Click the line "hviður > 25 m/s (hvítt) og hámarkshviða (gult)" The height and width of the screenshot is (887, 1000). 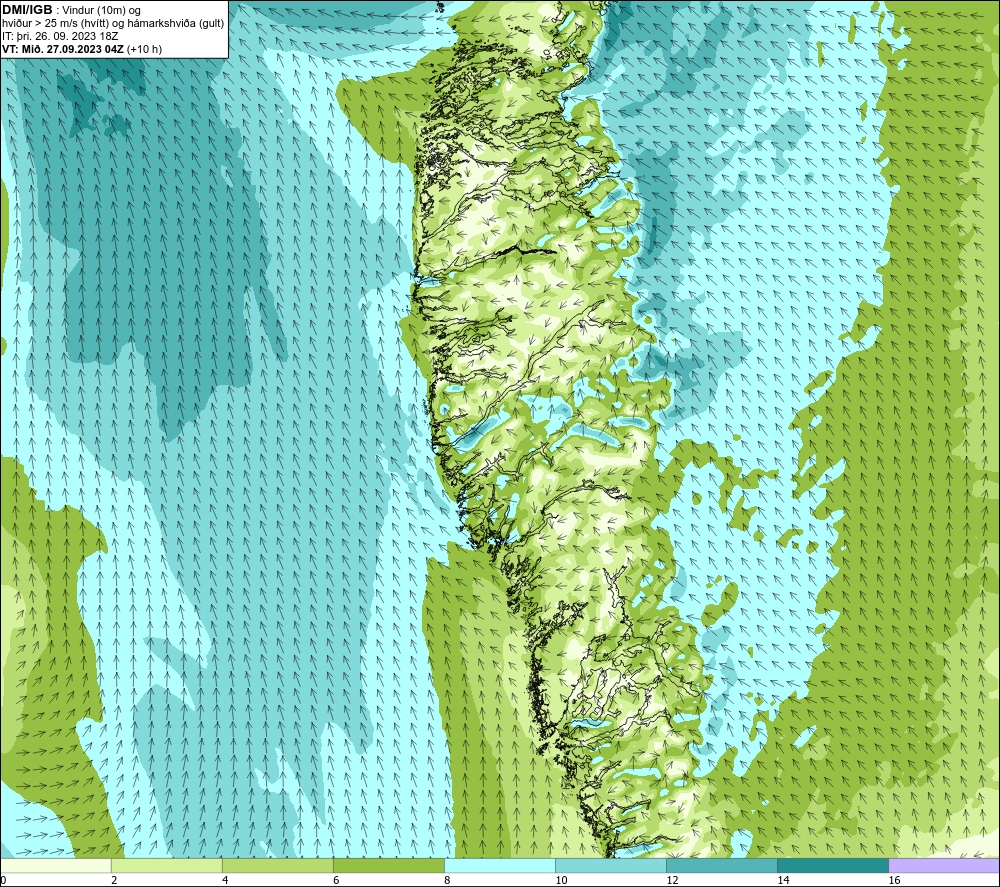113,24
